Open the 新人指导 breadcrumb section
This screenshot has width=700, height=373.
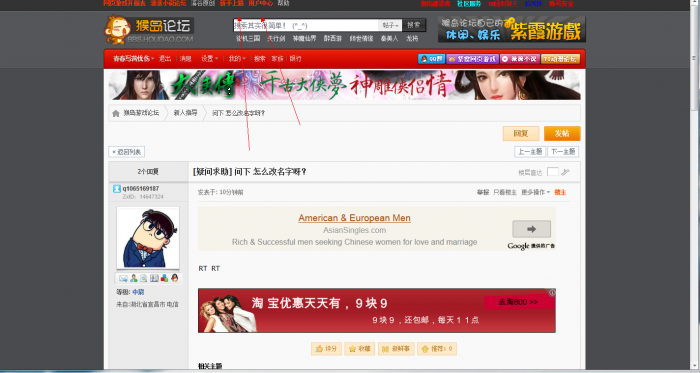[185, 113]
